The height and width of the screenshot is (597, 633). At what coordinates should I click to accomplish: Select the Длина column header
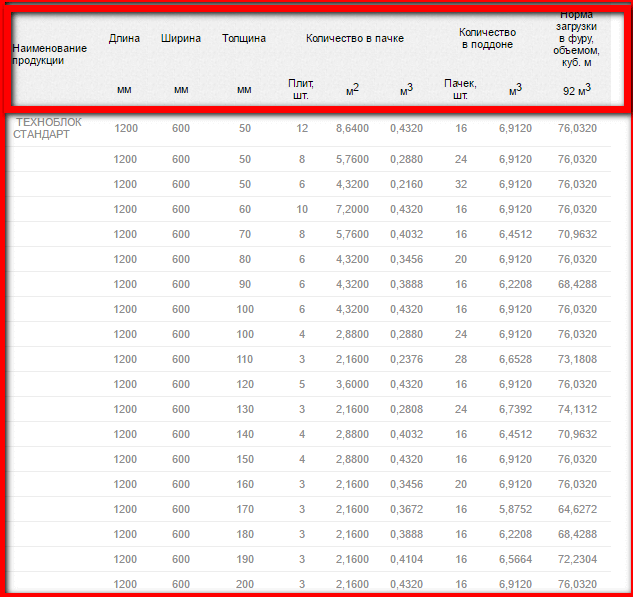pos(124,39)
